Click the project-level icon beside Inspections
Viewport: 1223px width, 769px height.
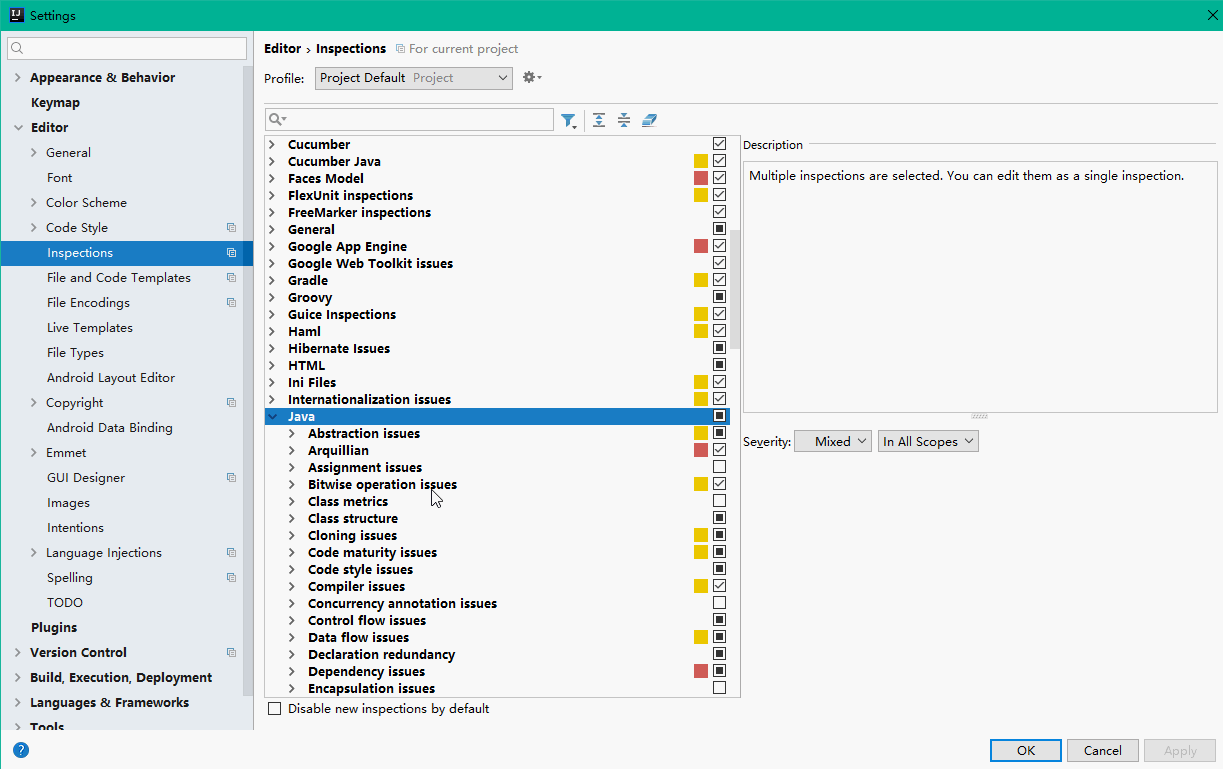[231, 253]
